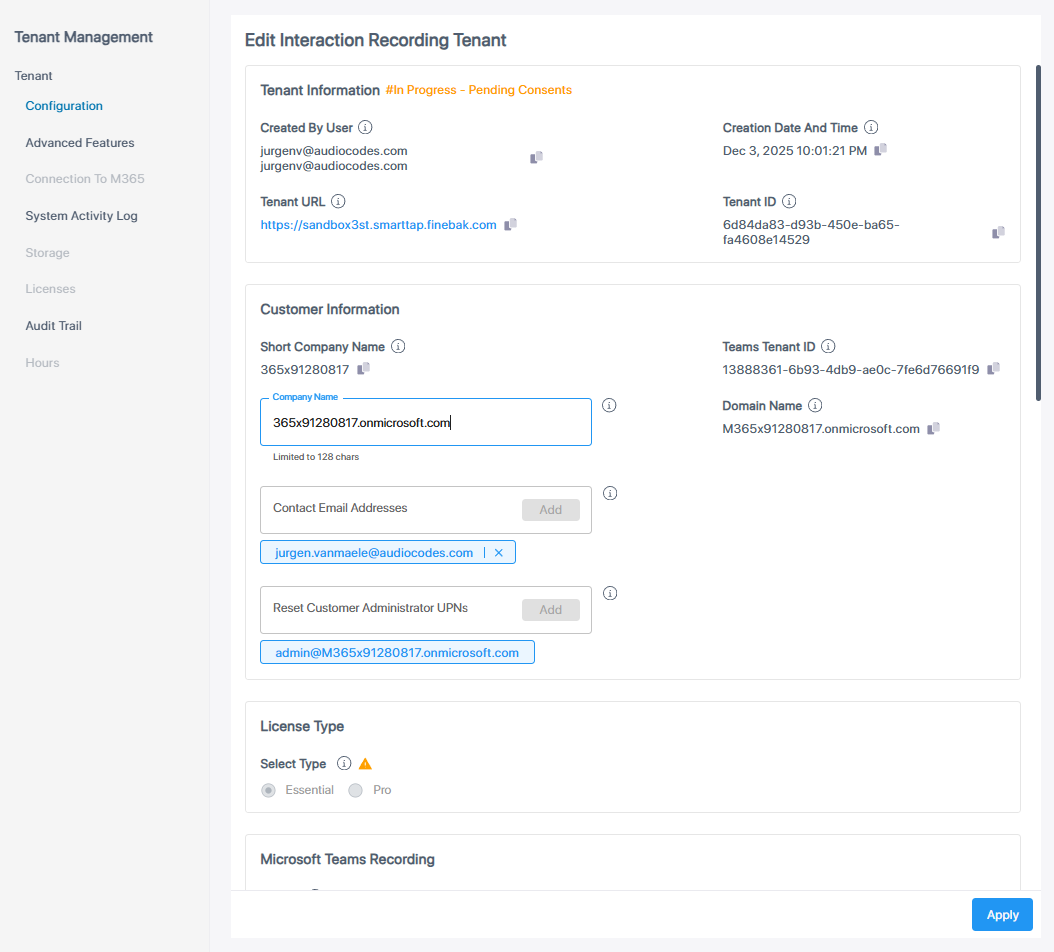Copy the Tenant URL to clipboard
This screenshot has width=1054, height=952.
tap(510, 225)
